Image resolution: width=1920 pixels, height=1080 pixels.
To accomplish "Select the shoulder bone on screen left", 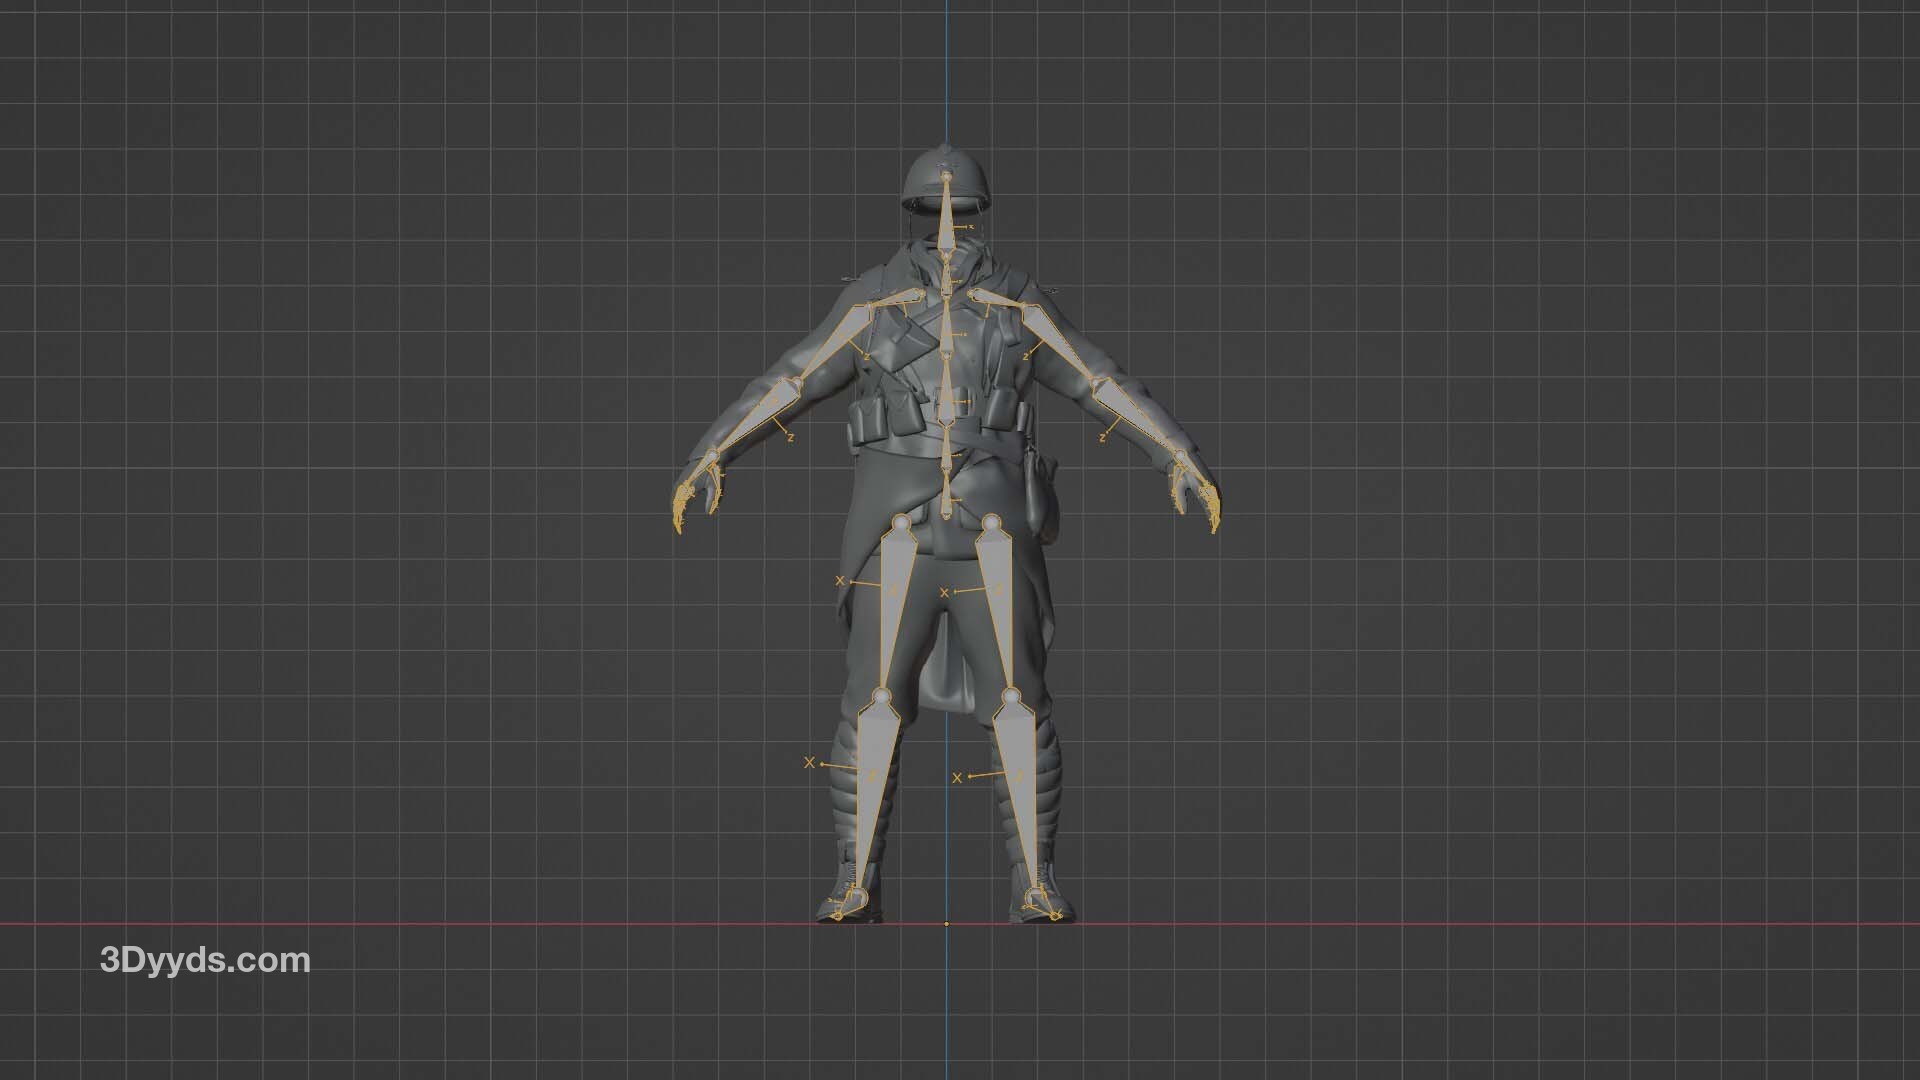I will tap(900, 297).
